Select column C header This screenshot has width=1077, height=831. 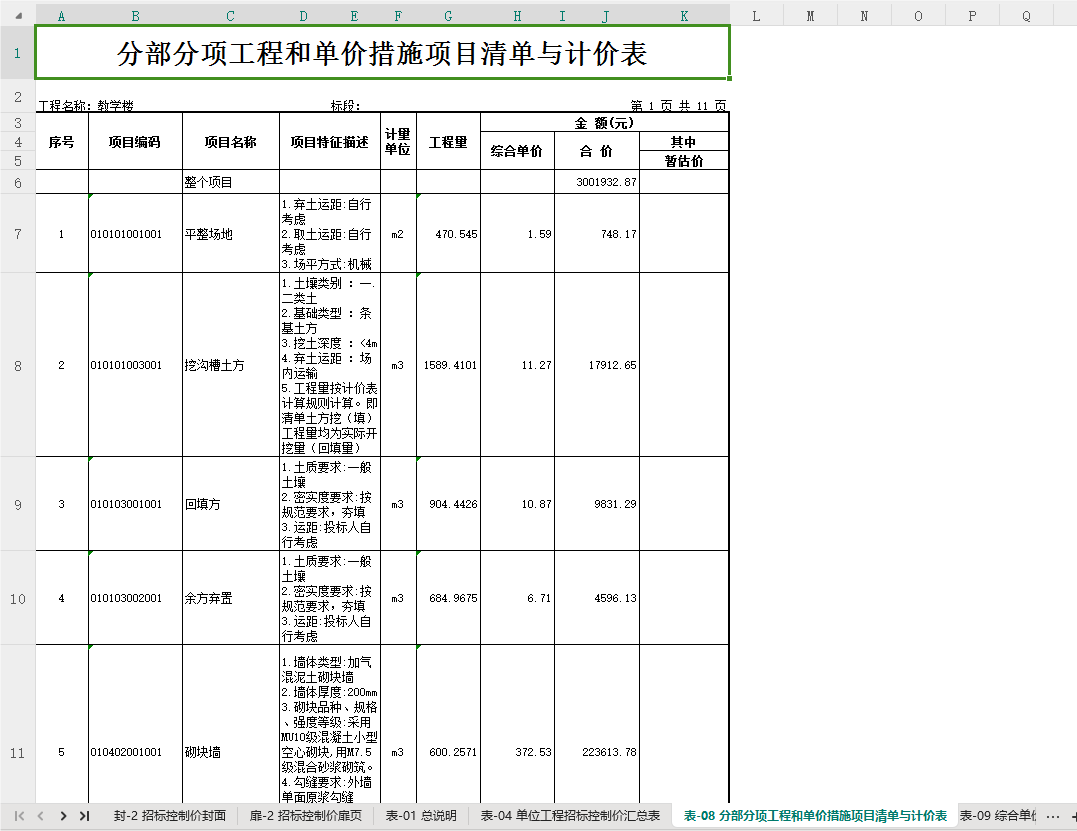pyautogui.click(x=230, y=16)
